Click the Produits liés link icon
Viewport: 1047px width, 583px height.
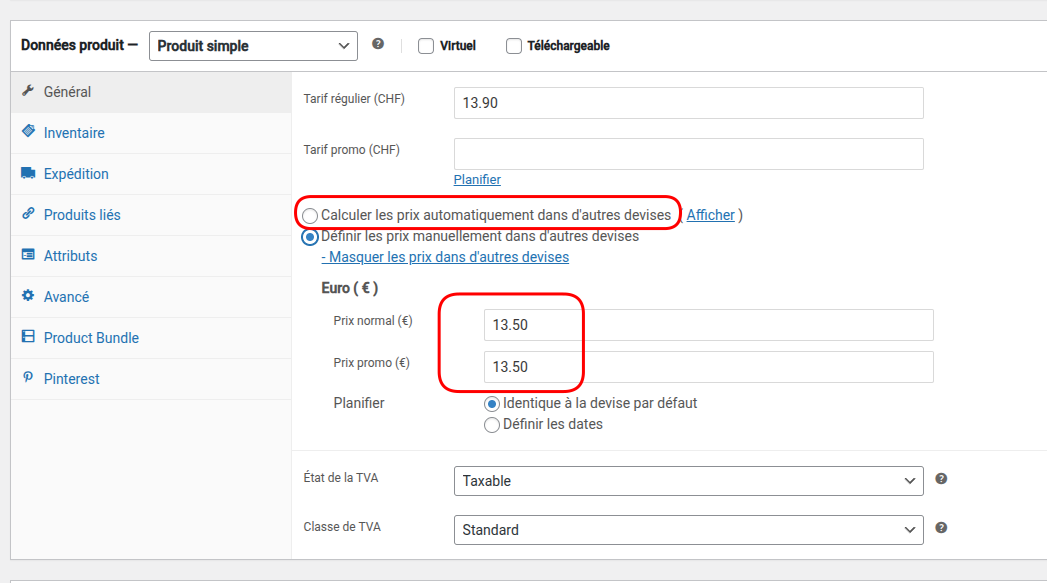pos(28,214)
